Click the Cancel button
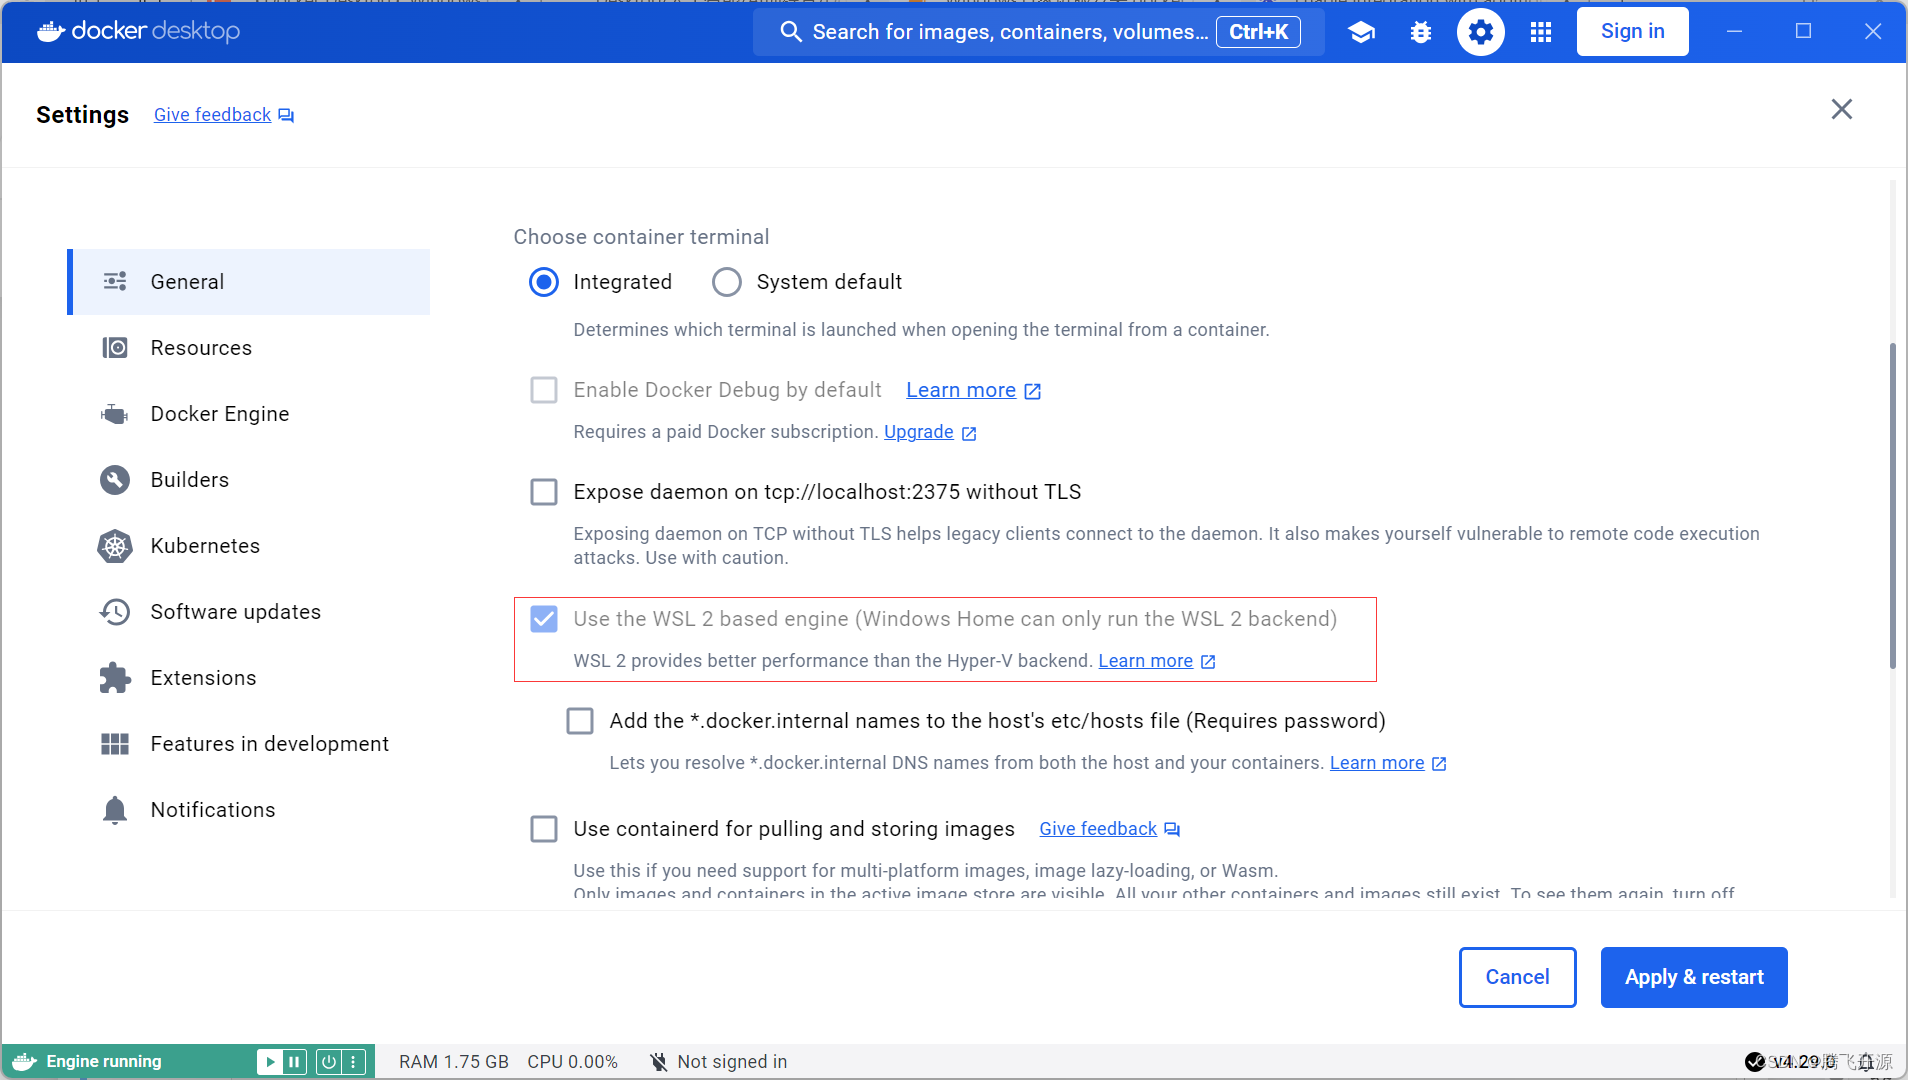 [x=1517, y=977]
